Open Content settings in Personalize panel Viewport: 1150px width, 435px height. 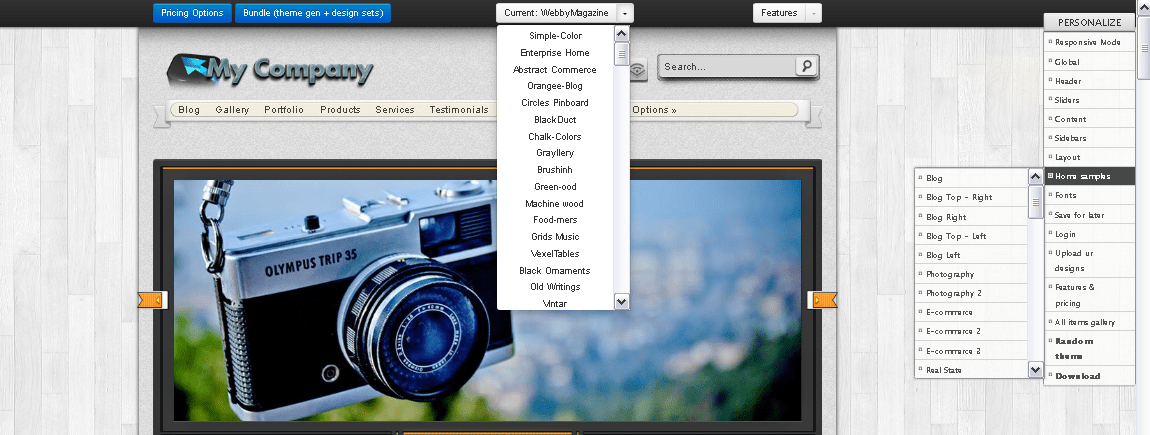point(1090,119)
